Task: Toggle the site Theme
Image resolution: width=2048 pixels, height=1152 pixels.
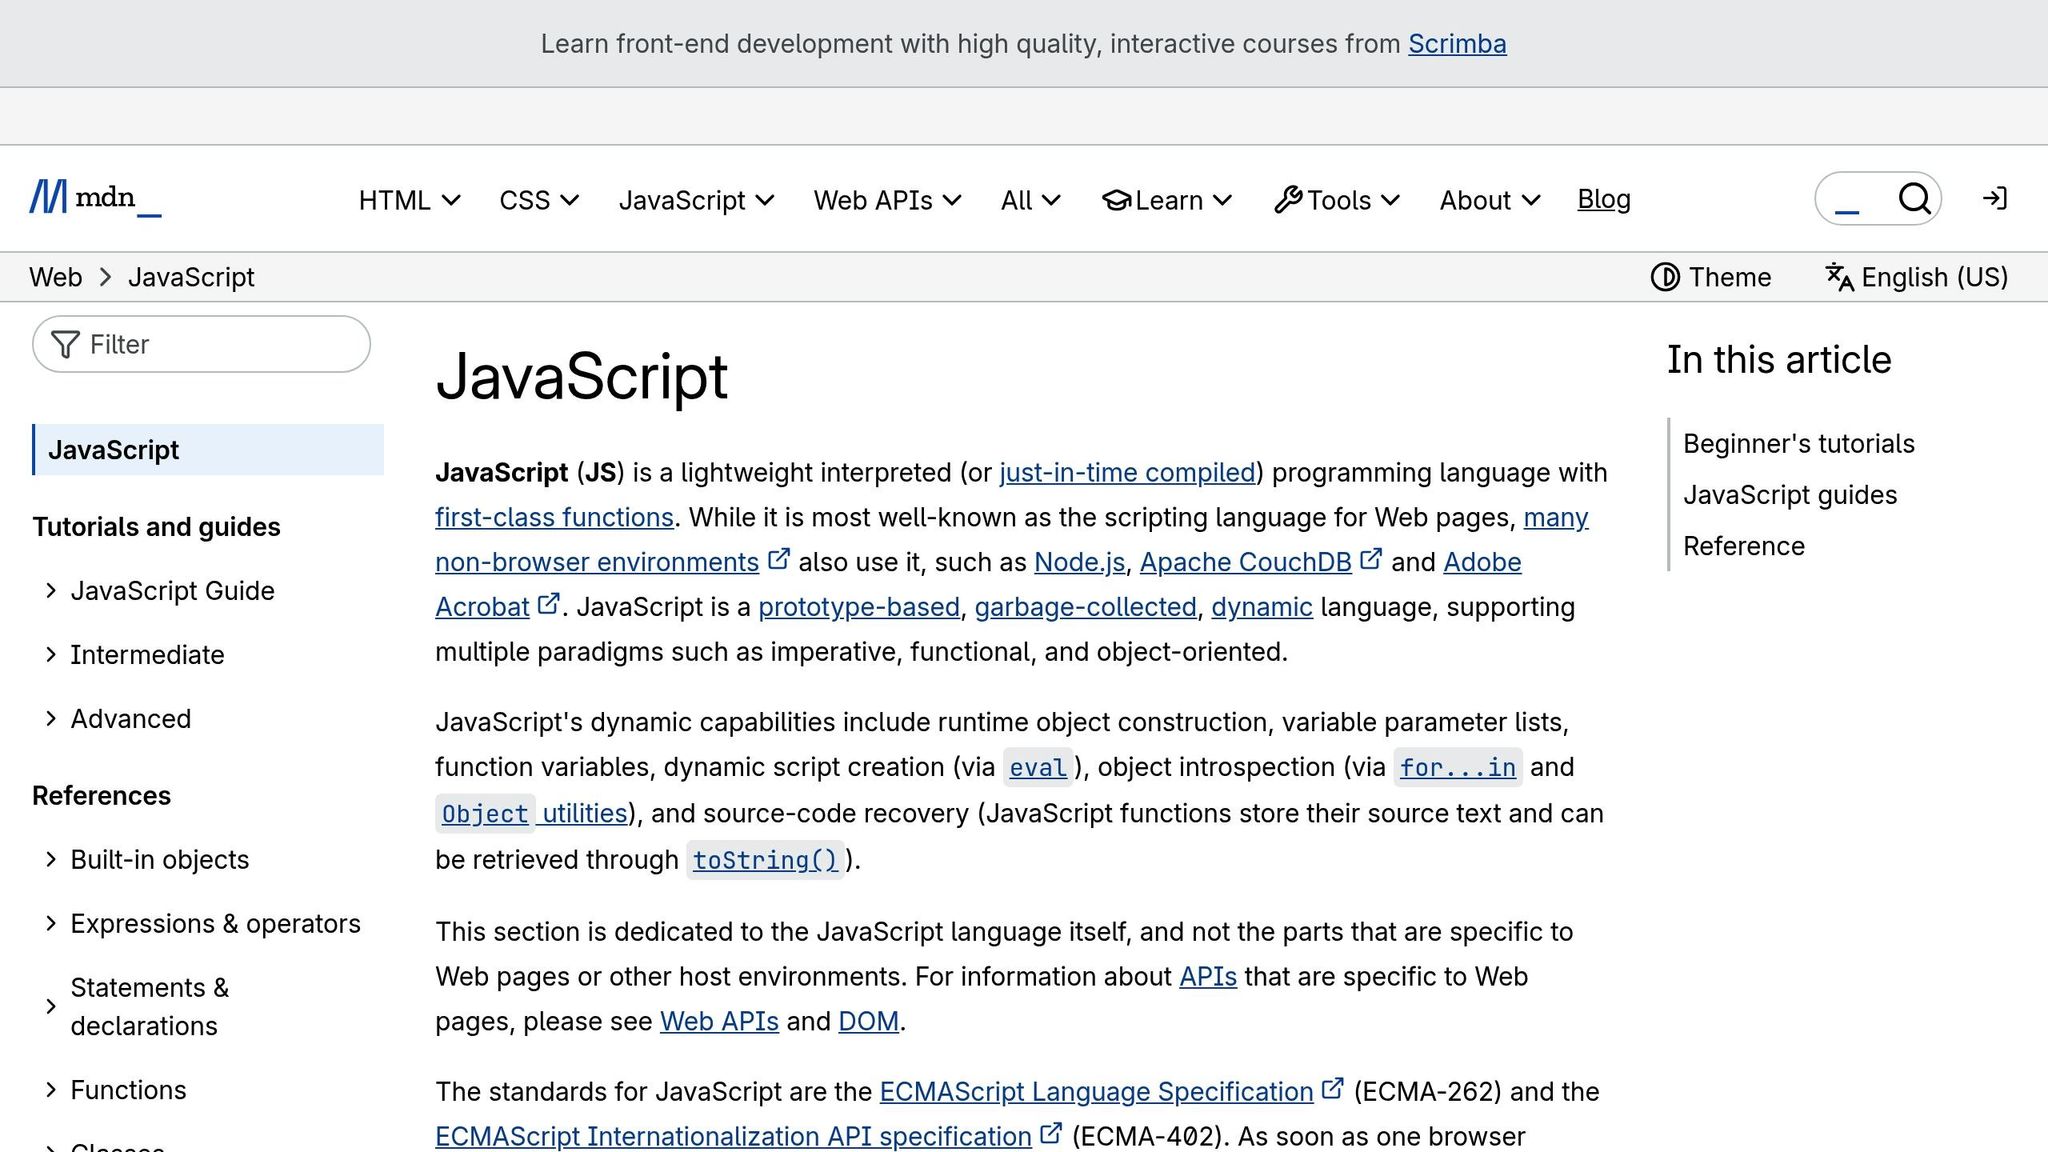Action: click(1711, 277)
